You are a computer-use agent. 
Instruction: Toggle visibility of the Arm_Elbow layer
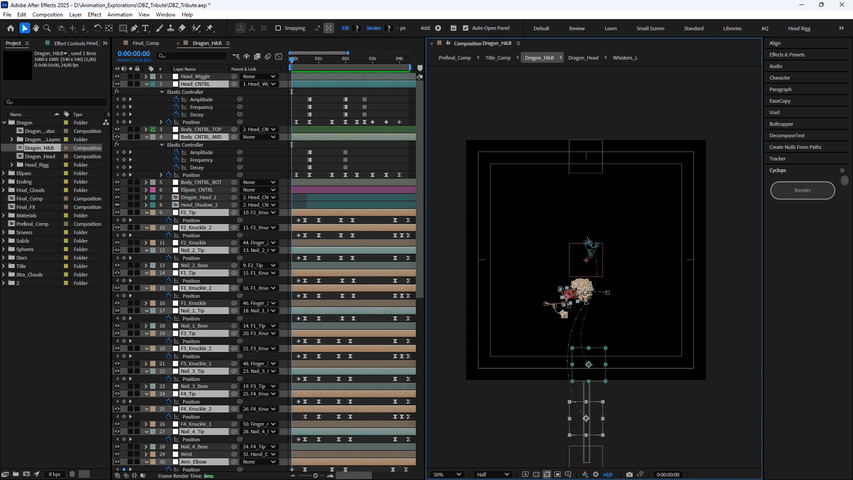[117, 461]
